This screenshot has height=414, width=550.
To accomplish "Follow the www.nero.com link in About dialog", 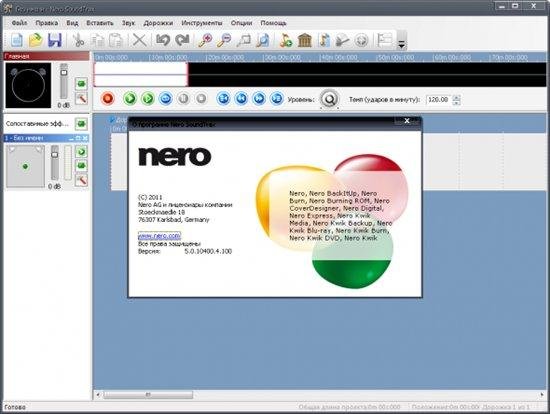I will [x=159, y=235].
